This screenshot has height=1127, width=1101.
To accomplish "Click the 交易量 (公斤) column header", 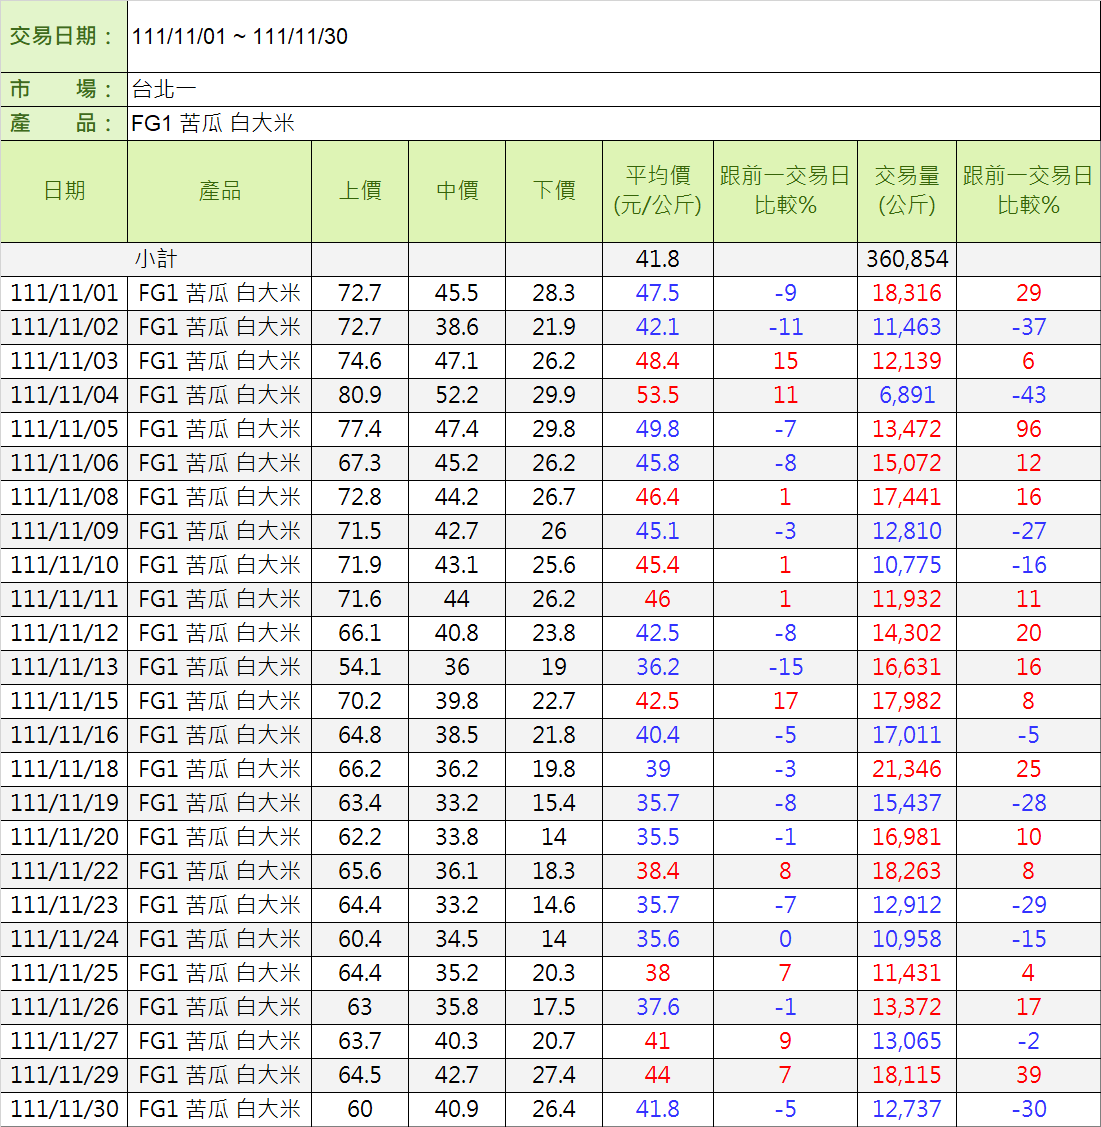I will [x=907, y=191].
